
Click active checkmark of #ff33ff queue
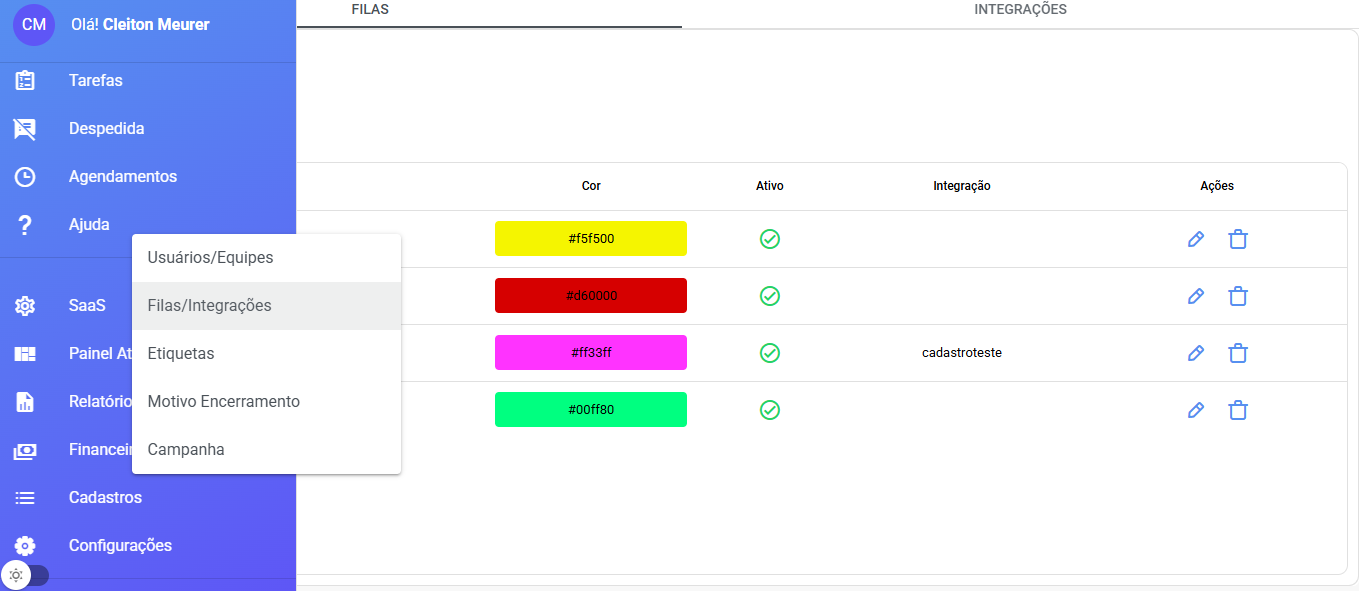tap(770, 353)
